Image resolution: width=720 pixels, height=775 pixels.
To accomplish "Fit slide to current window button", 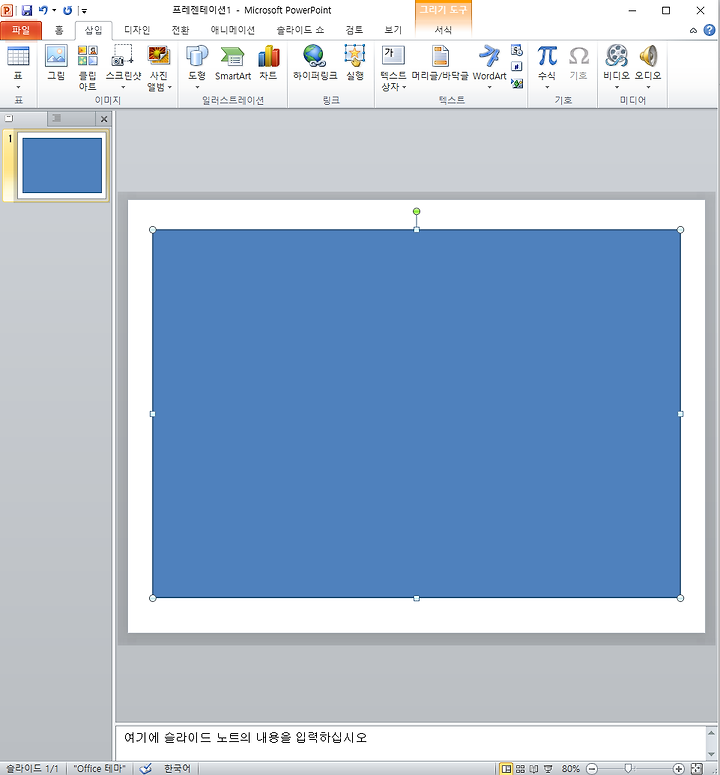I will tap(696, 769).
